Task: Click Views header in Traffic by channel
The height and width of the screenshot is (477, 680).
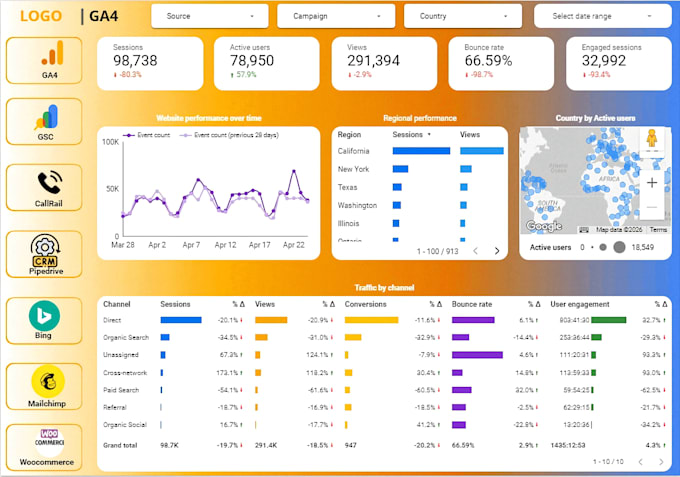Action: point(265,304)
